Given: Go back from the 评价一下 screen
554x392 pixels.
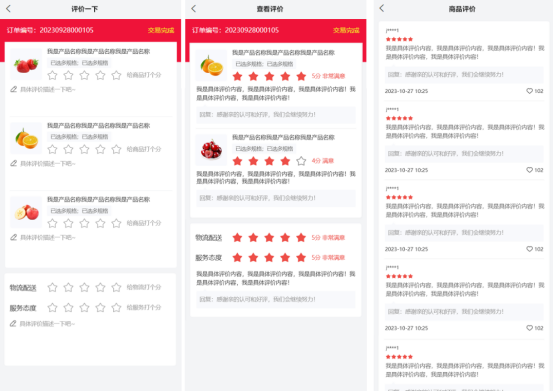Looking at the screenshot, I should click(8, 8).
